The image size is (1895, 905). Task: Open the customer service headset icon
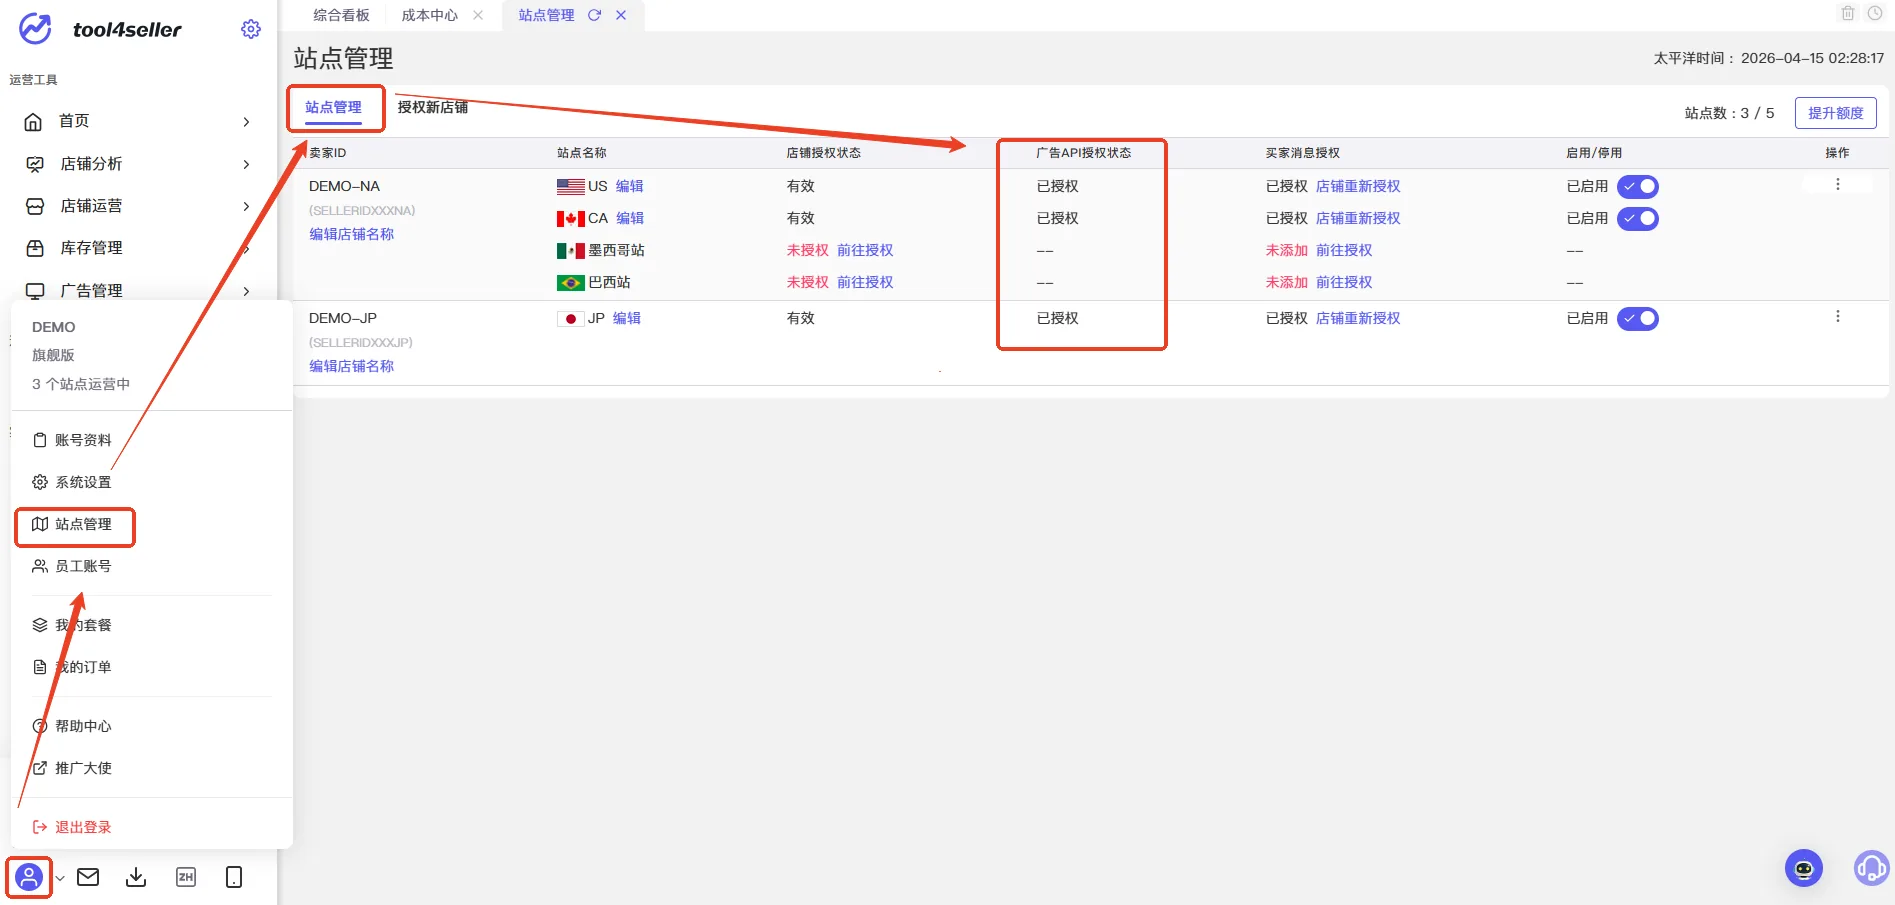pos(1871,868)
